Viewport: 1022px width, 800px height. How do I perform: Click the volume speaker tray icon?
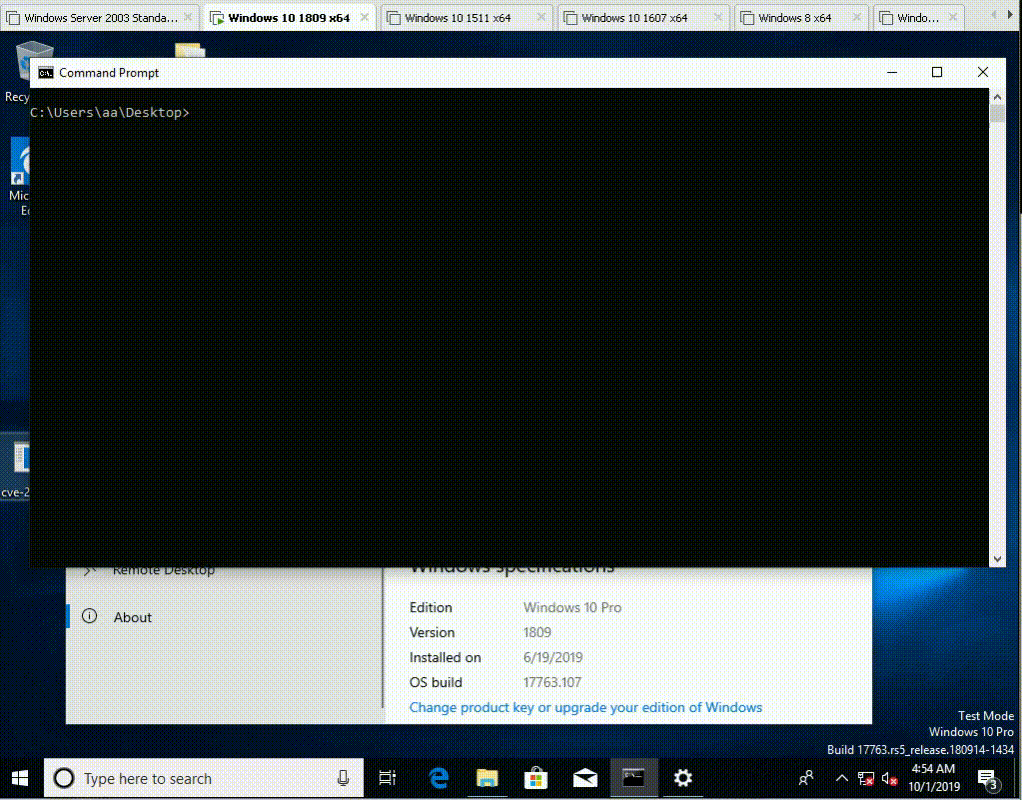[x=889, y=778]
